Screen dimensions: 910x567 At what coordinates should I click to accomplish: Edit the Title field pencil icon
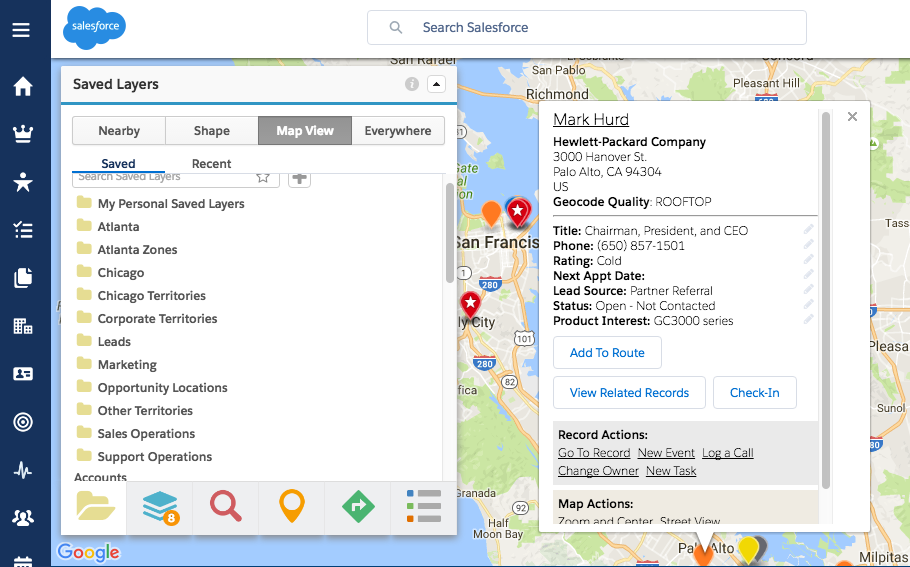(x=808, y=229)
